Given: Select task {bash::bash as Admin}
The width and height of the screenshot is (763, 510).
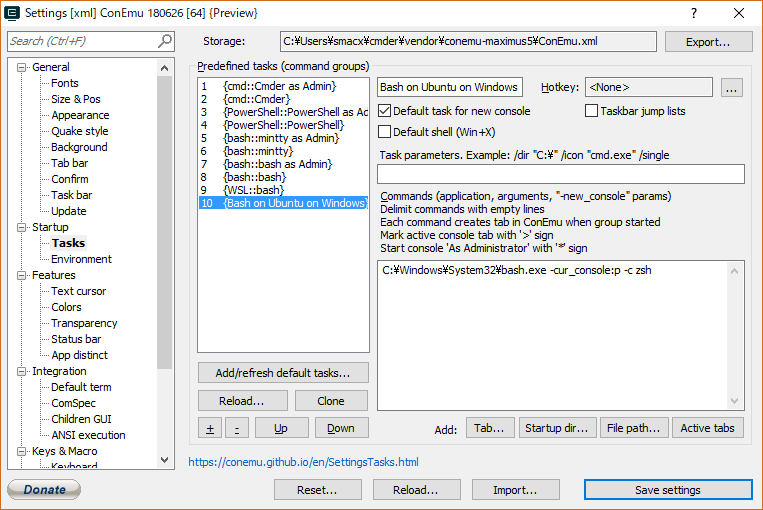Looking at the screenshot, I should coord(283,164).
